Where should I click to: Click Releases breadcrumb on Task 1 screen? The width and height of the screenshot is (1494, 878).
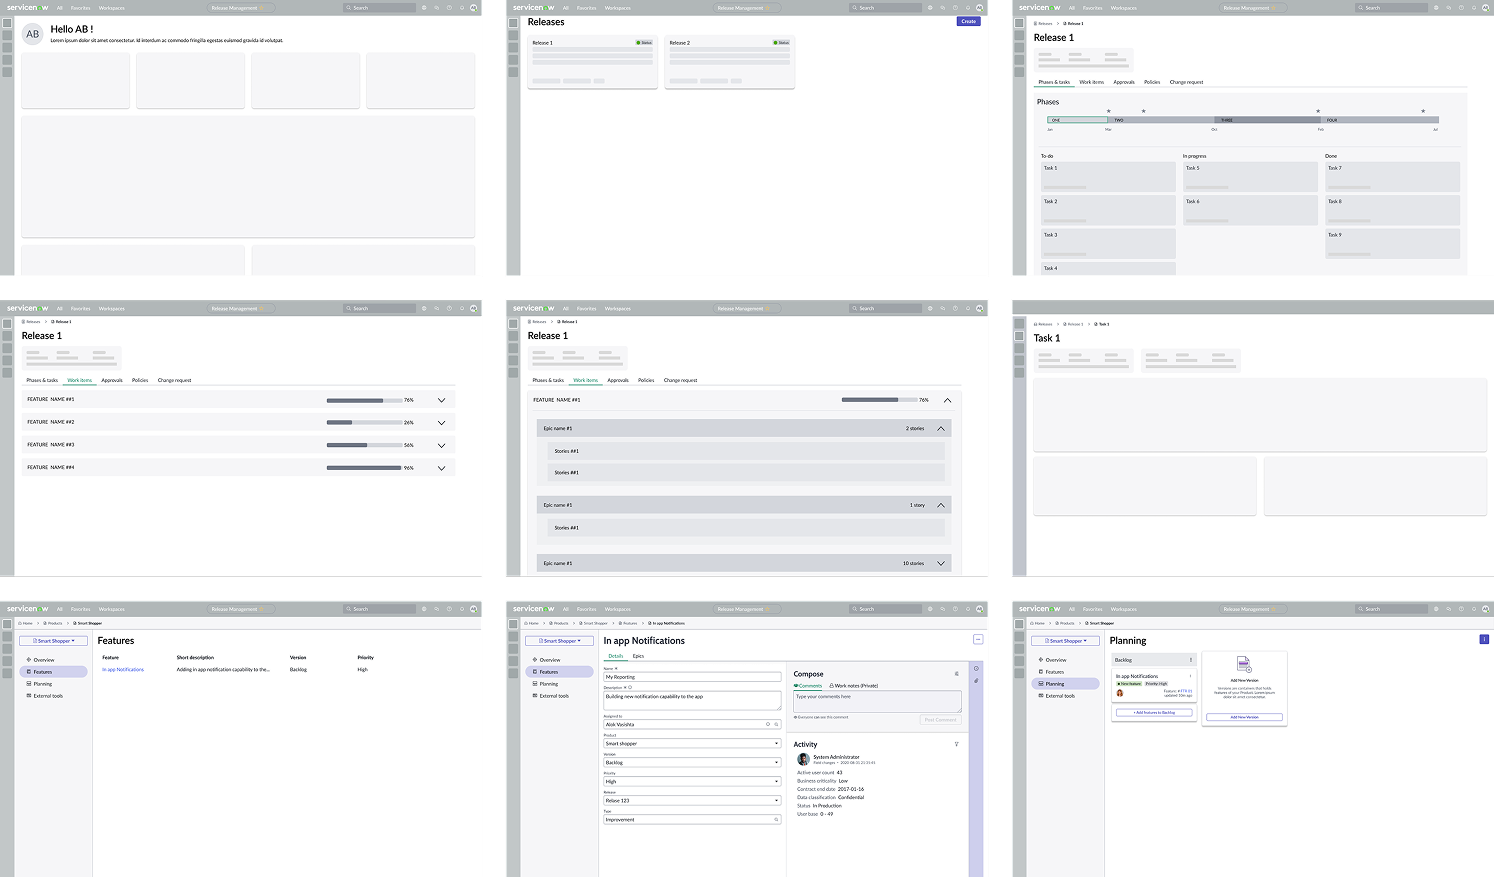pyautogui.click(x=1044, y=324)
